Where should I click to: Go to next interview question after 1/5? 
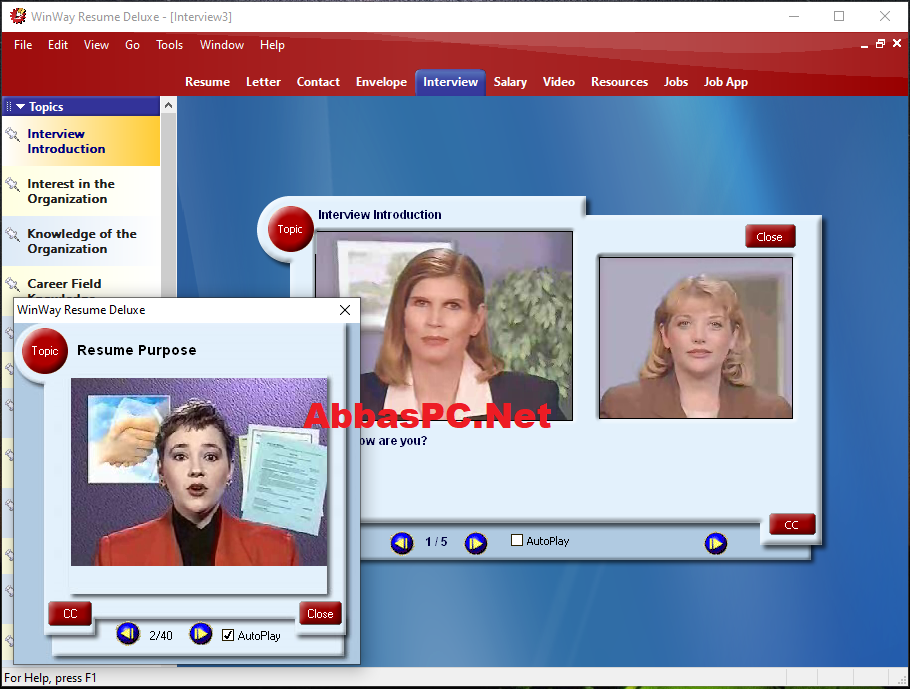coord(475,543)
